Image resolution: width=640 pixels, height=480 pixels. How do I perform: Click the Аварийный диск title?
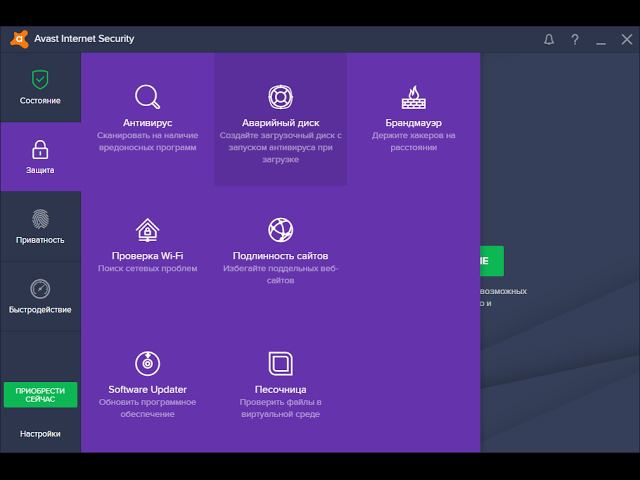280,123
